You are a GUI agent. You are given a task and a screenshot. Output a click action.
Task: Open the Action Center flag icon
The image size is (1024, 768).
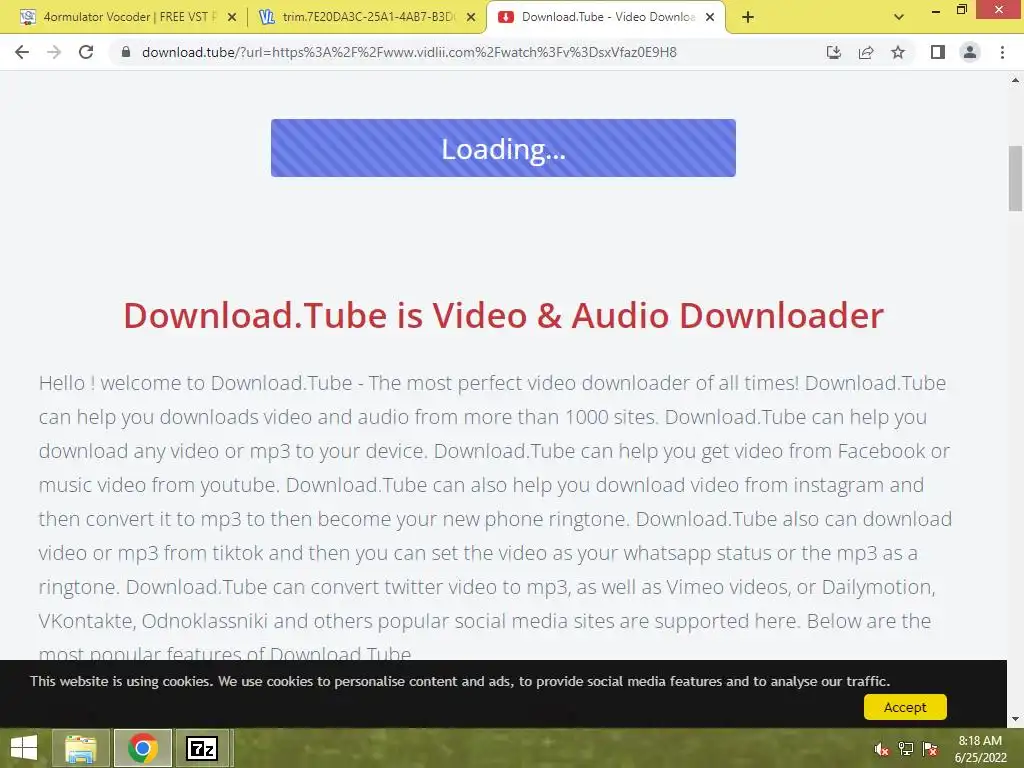point(930,749)
